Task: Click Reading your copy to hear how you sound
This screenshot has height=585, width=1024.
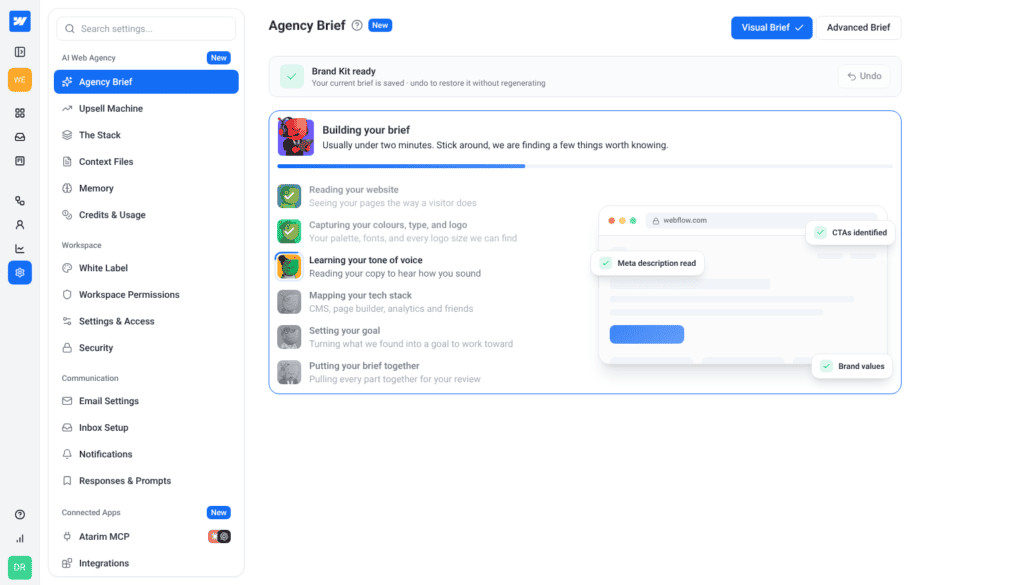Action: [395, 274]
